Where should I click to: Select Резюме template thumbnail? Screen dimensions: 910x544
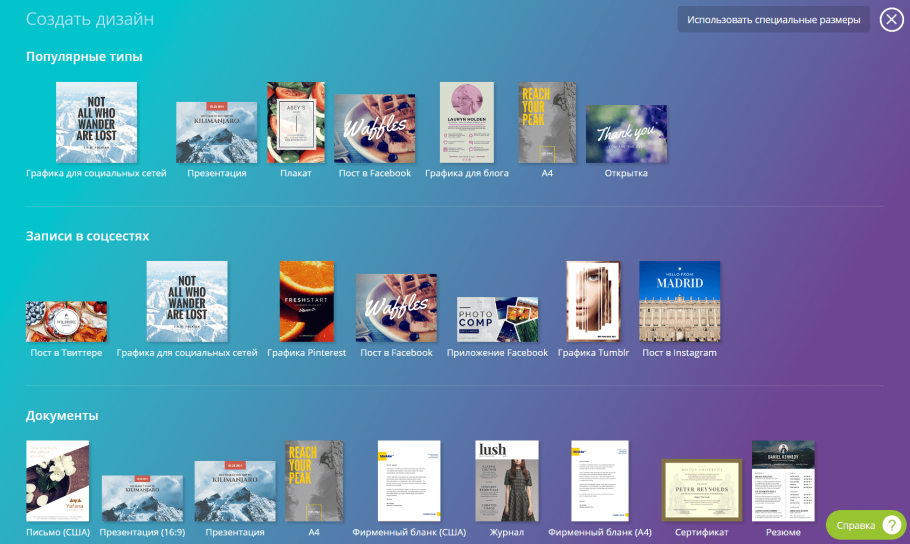click(x=783, y=481)
